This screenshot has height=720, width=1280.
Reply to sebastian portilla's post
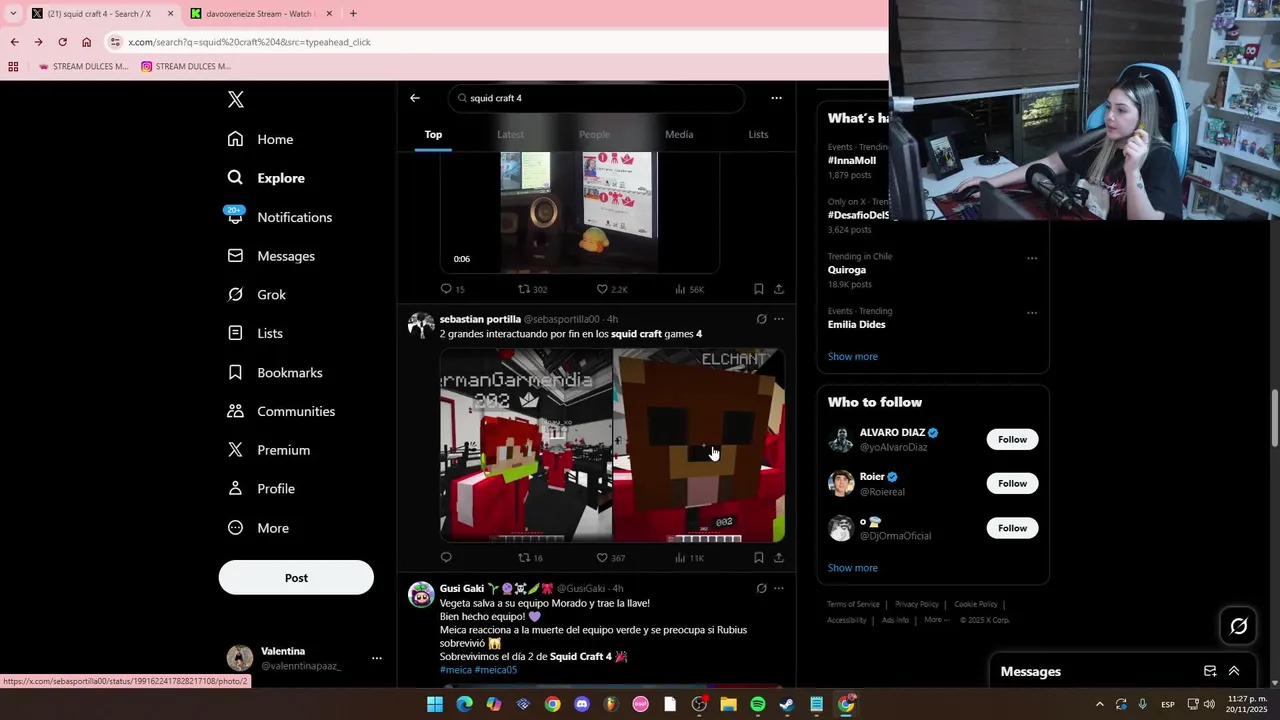(446, 558)
